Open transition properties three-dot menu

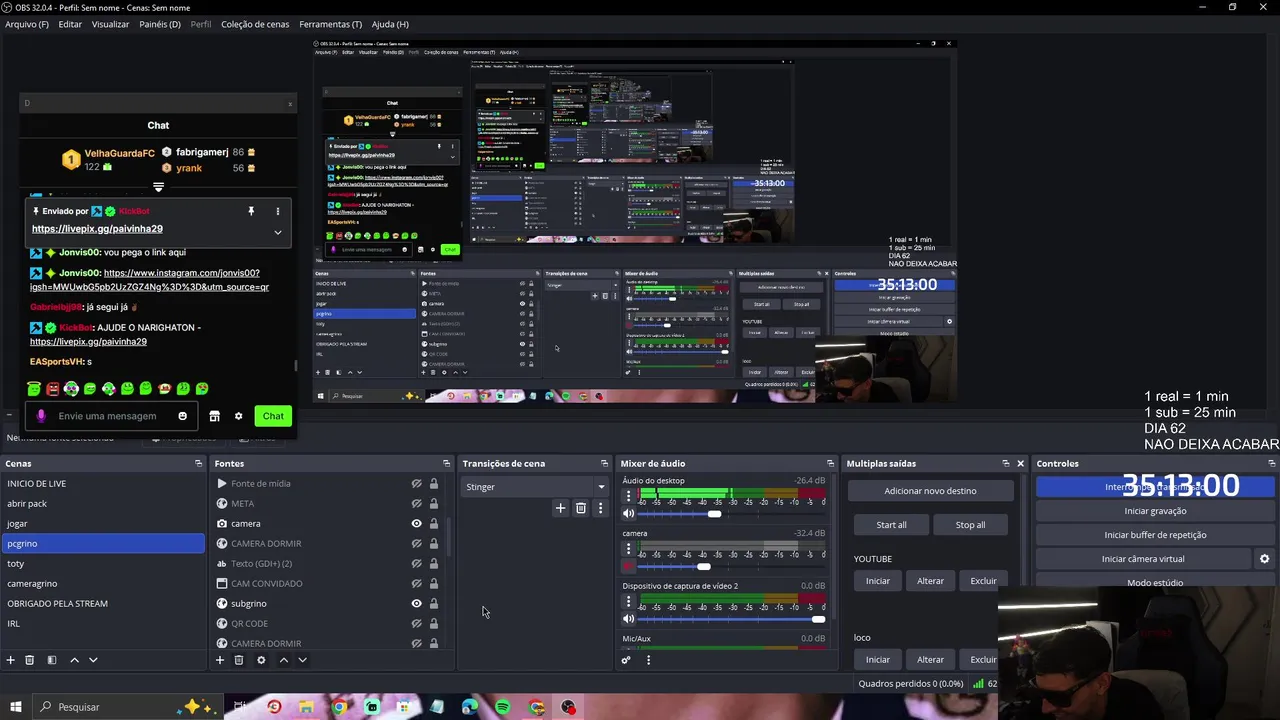click(x=600, y=508)
